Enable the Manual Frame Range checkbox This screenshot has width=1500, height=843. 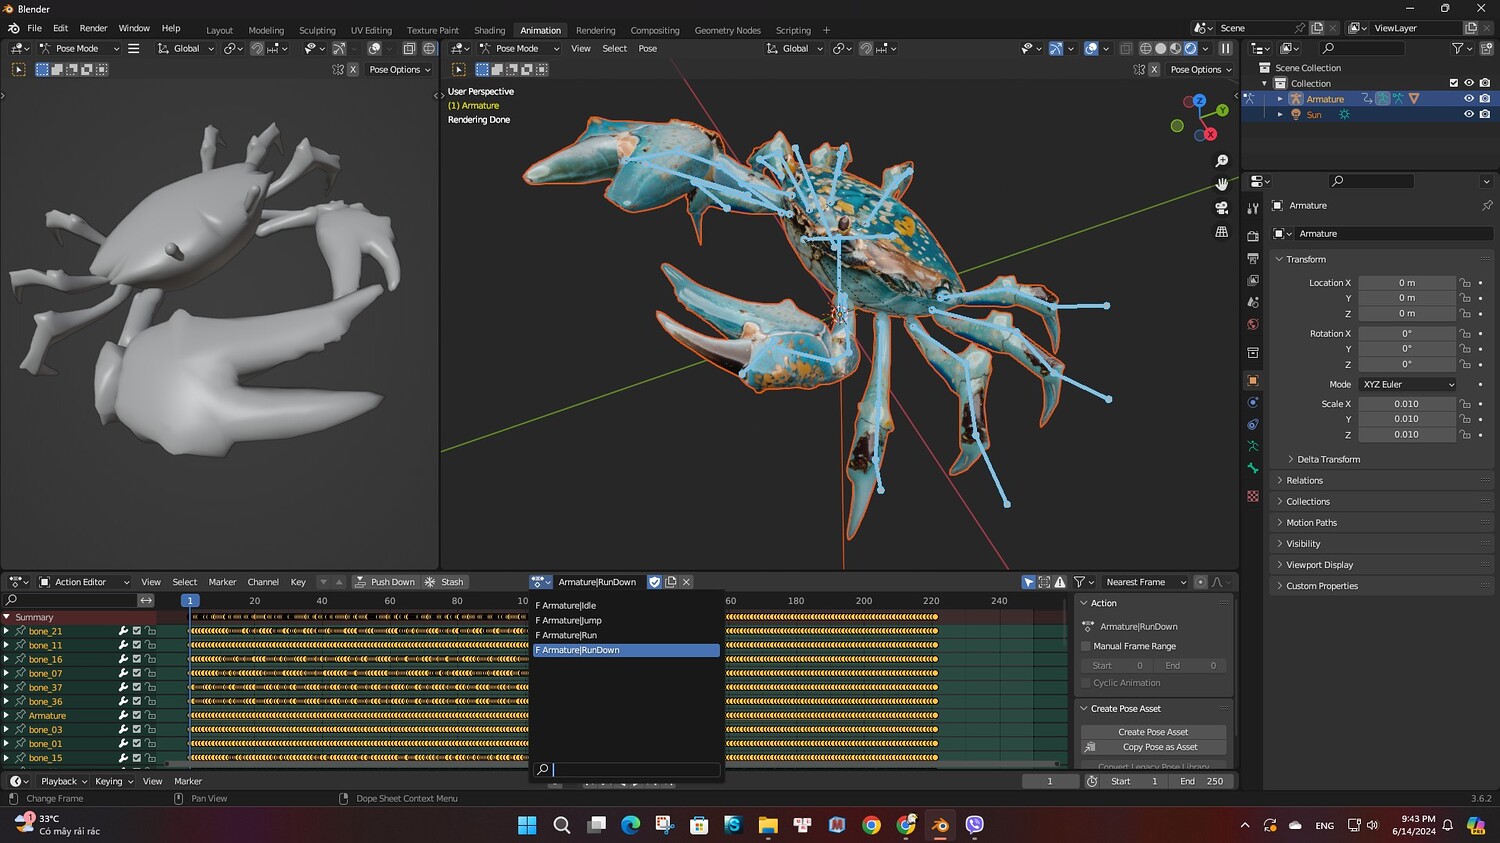point(1086,646)
